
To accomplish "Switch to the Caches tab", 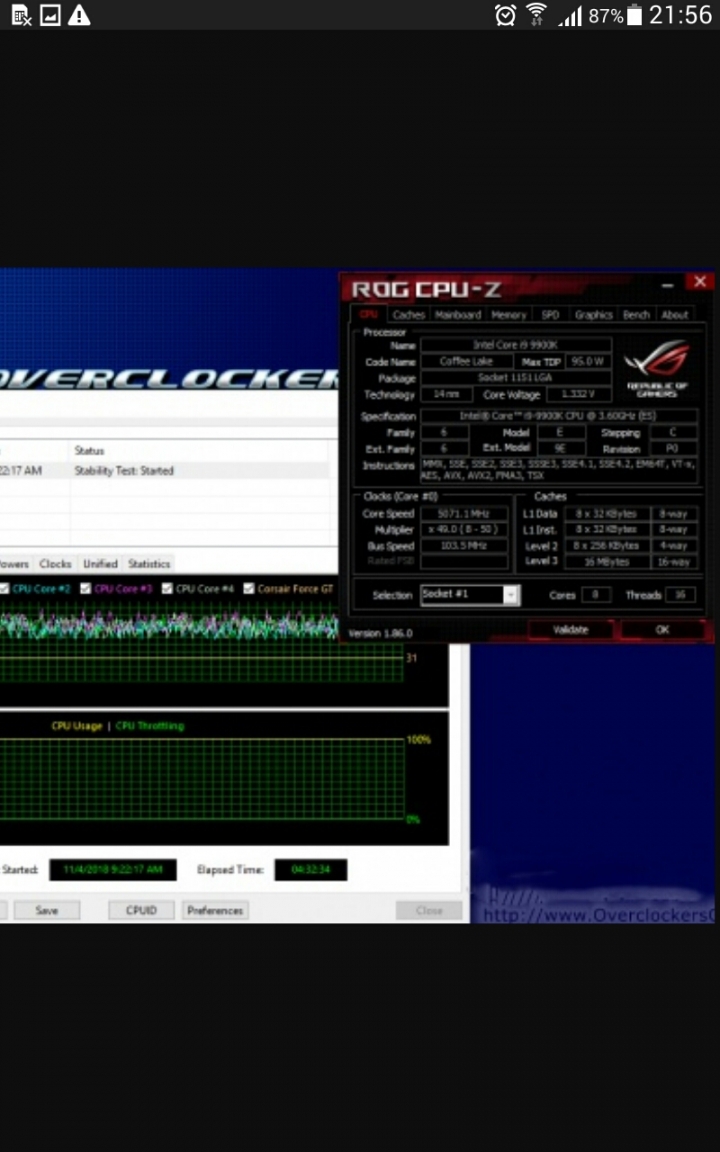I will [408, 314].
